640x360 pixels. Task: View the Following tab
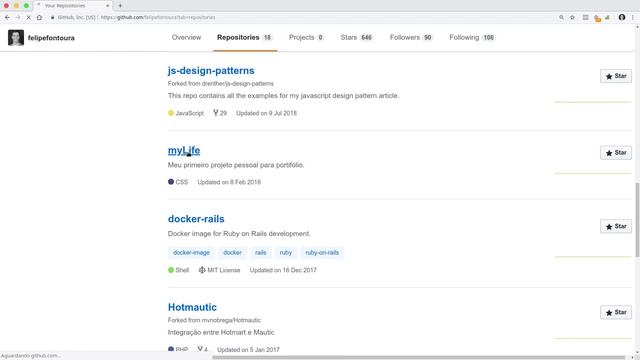(472, 38)
